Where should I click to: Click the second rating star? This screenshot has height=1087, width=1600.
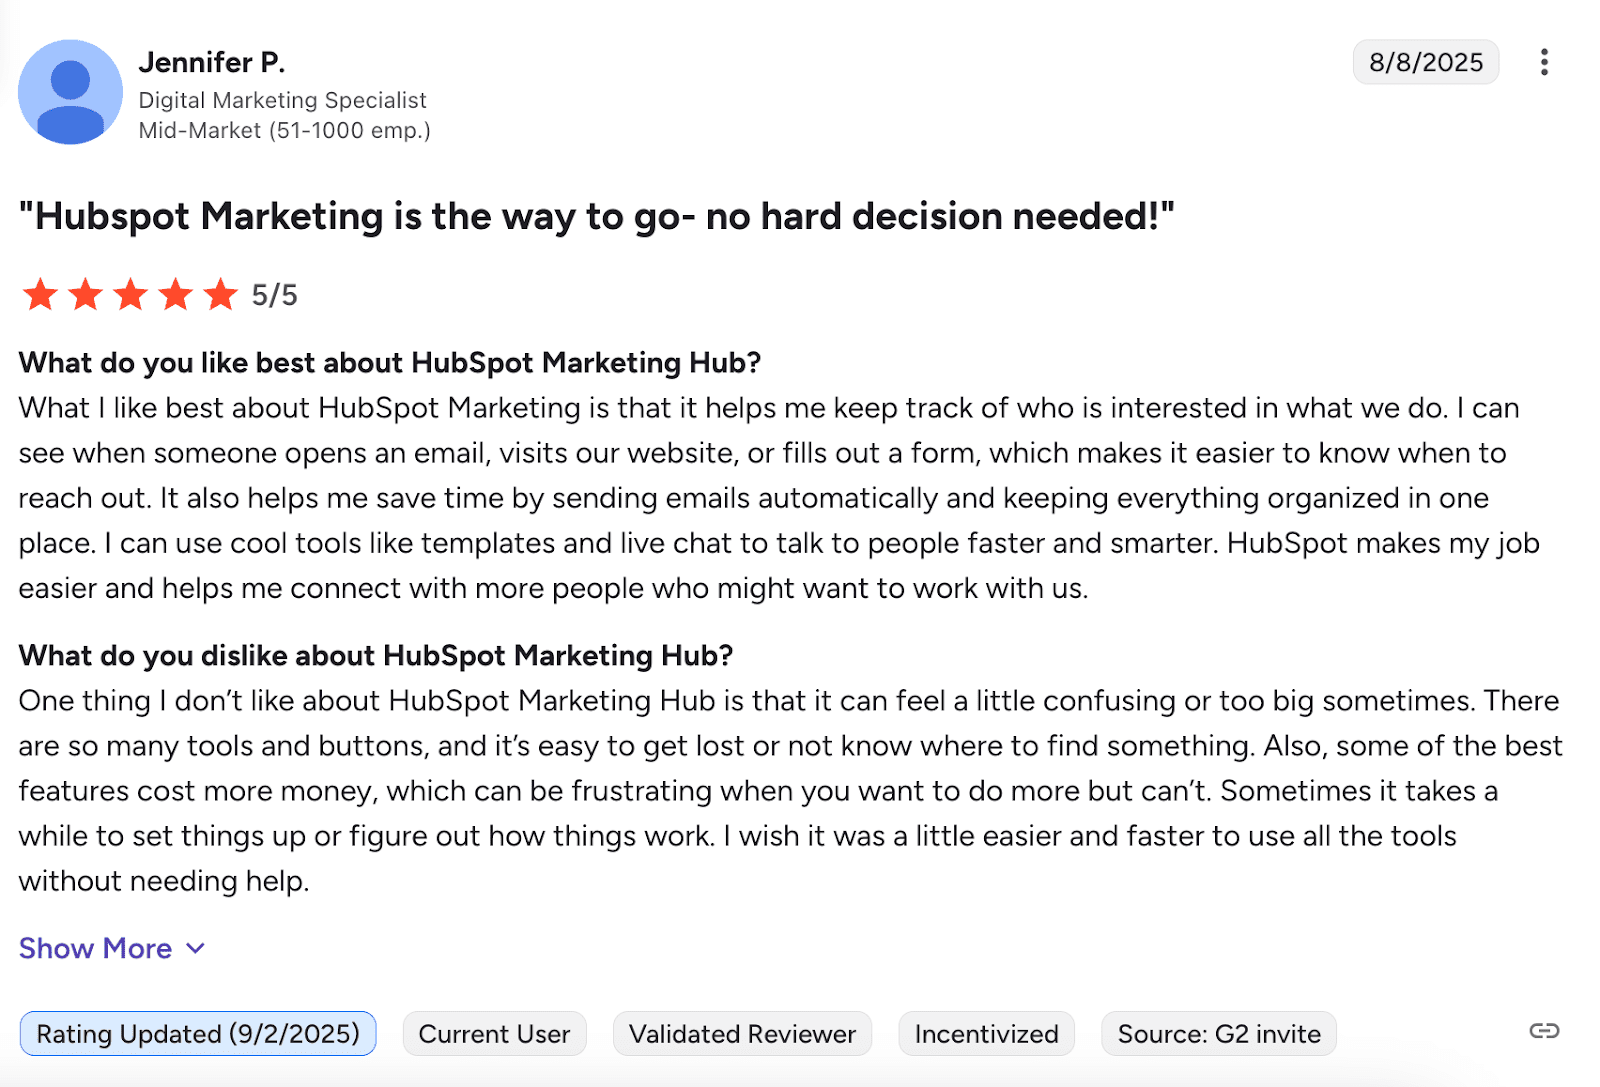pos(85,295)
